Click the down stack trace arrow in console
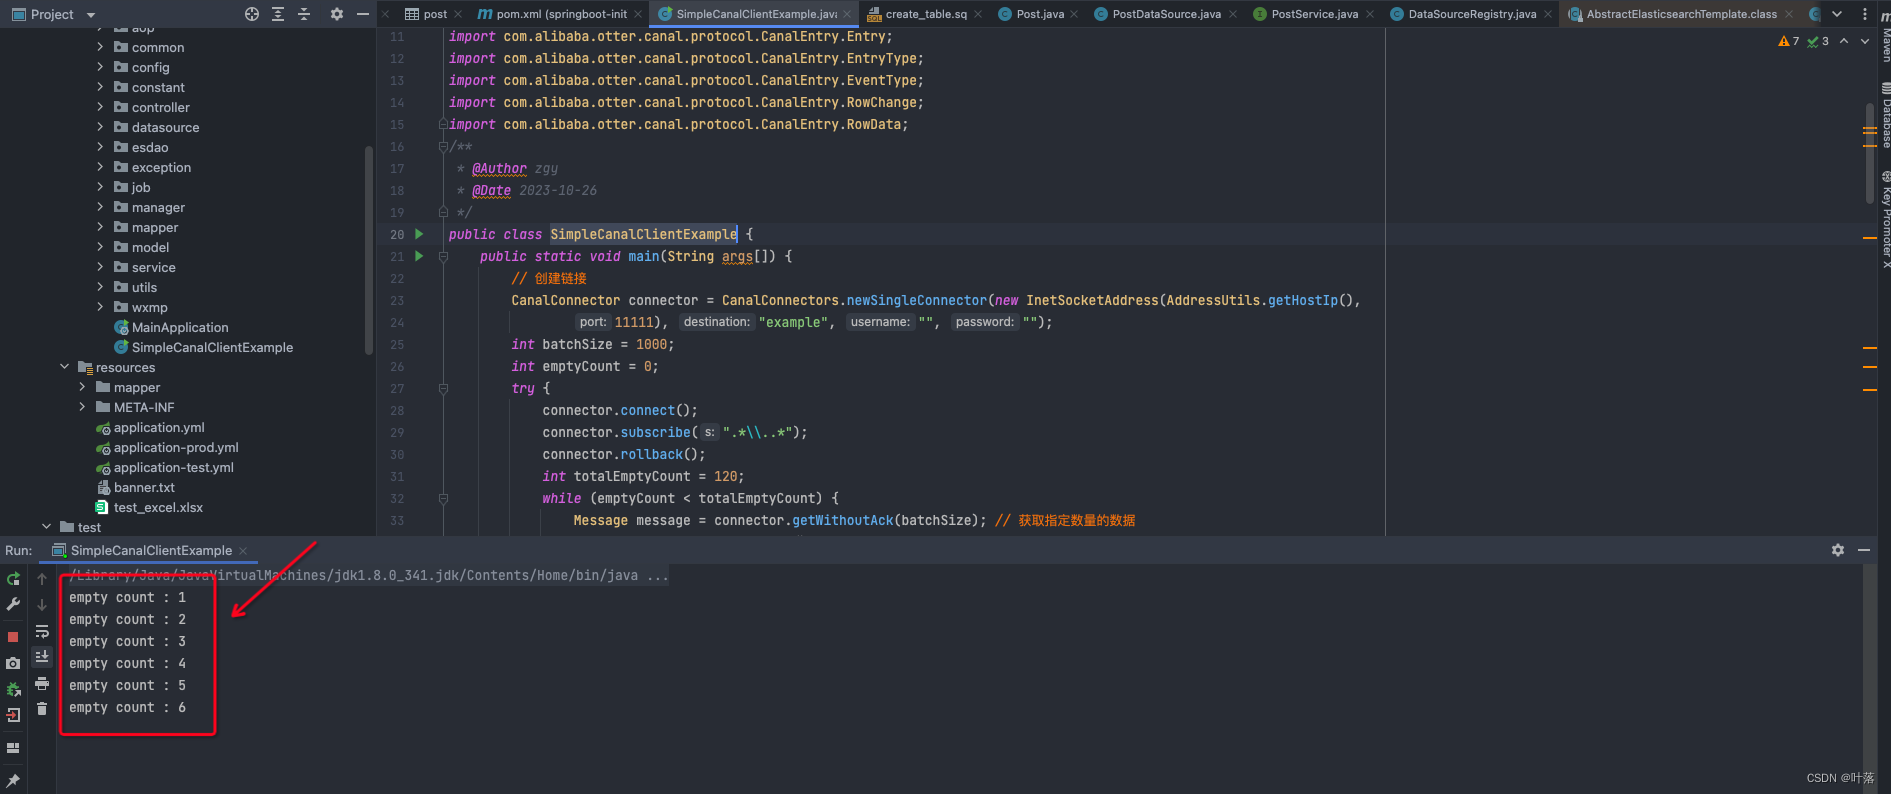The height and width of the screenshot is (794, 1891). [42, 605]
